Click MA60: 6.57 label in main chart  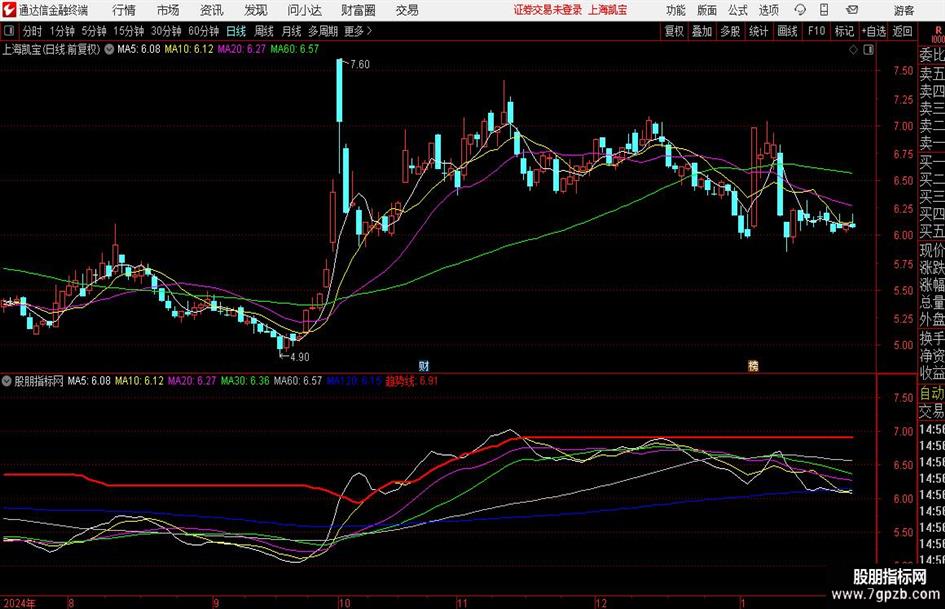295,49
